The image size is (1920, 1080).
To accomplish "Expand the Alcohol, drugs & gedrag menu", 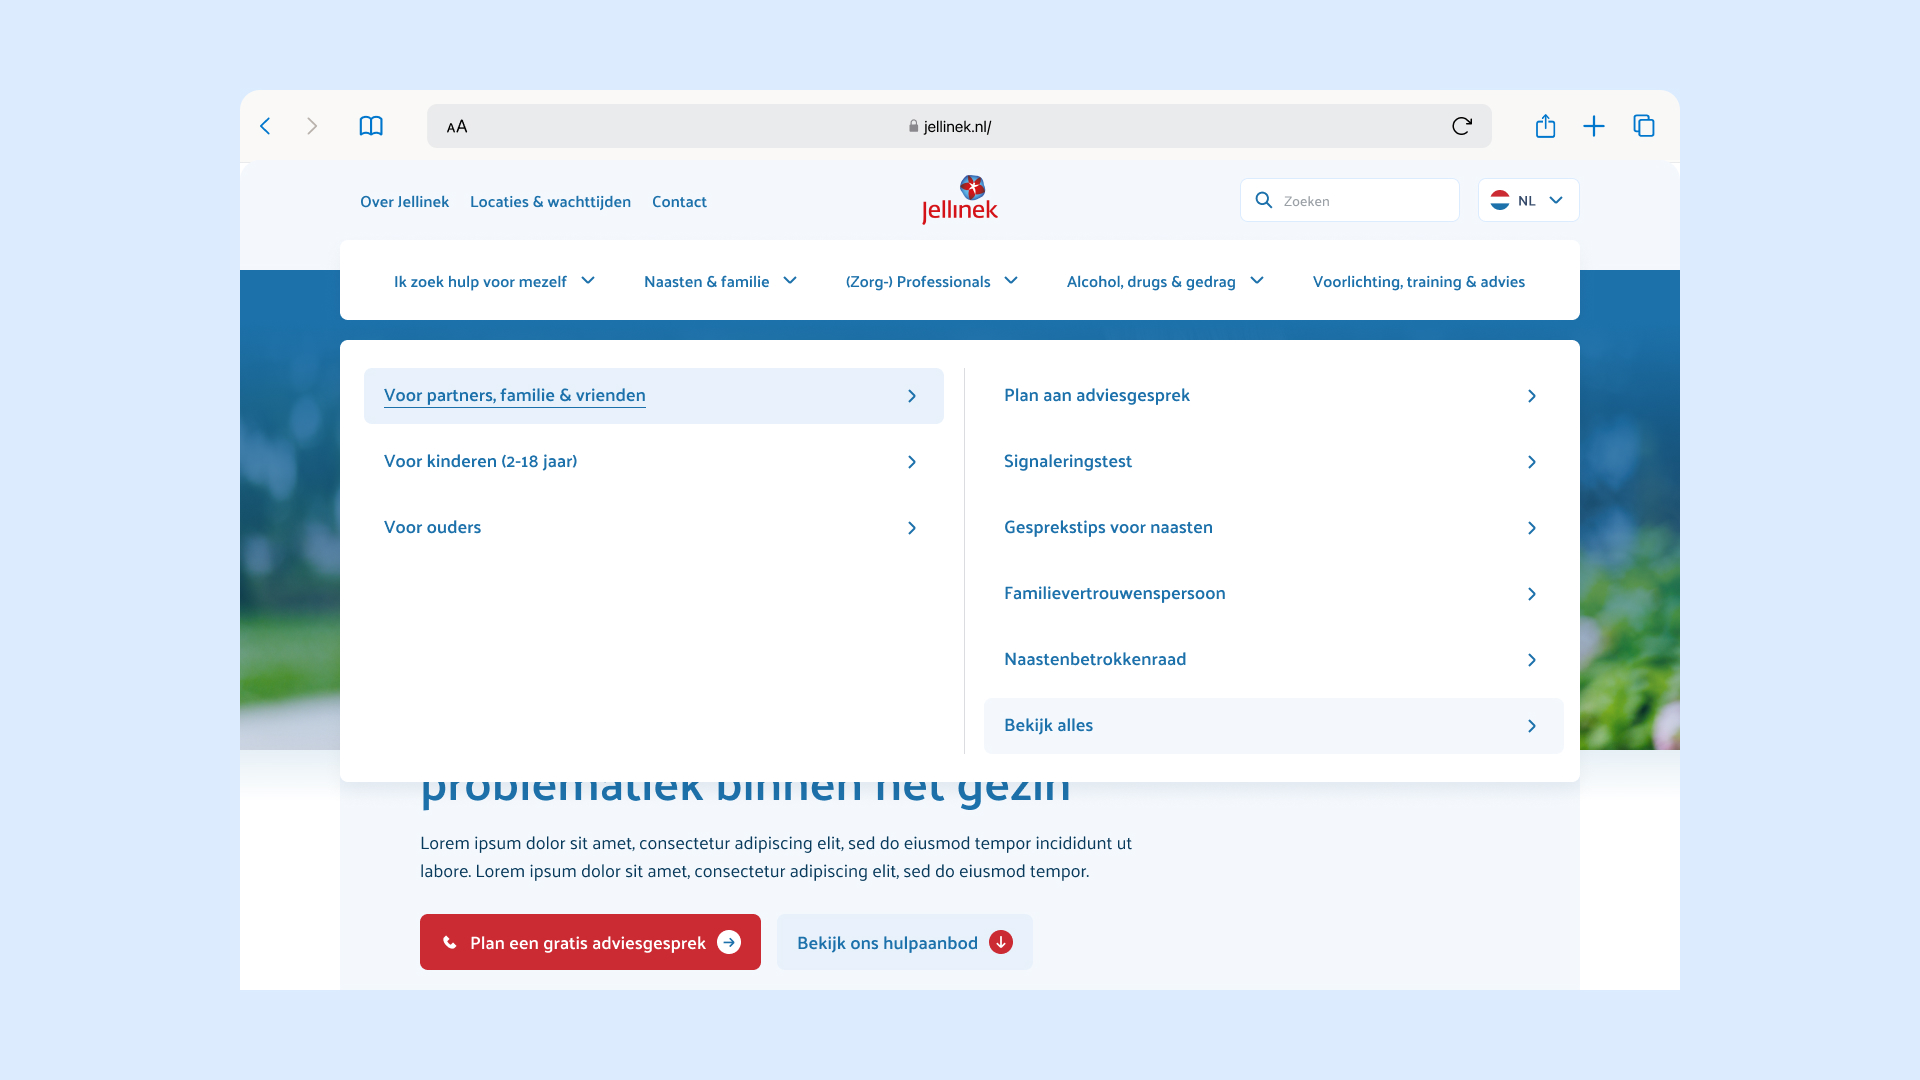I will pyautogui.click(x=1165, y=282).
